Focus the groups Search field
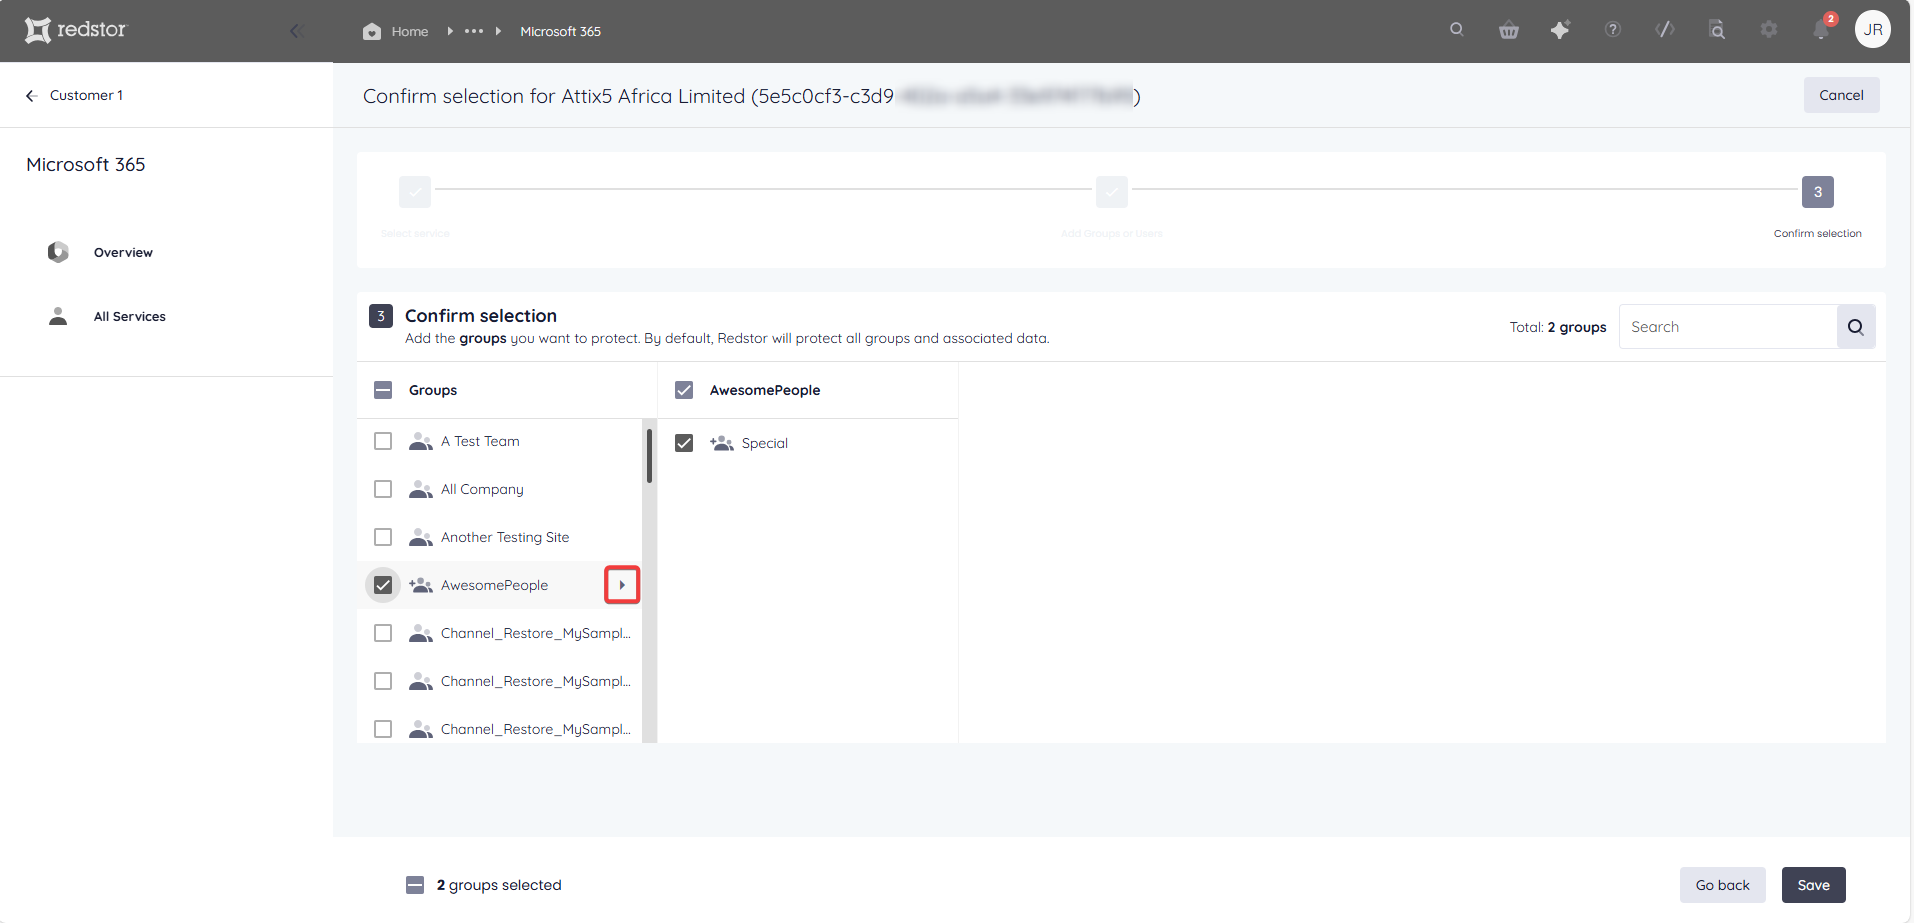This screenshot has width=1914, height=923. point(1728,327)
